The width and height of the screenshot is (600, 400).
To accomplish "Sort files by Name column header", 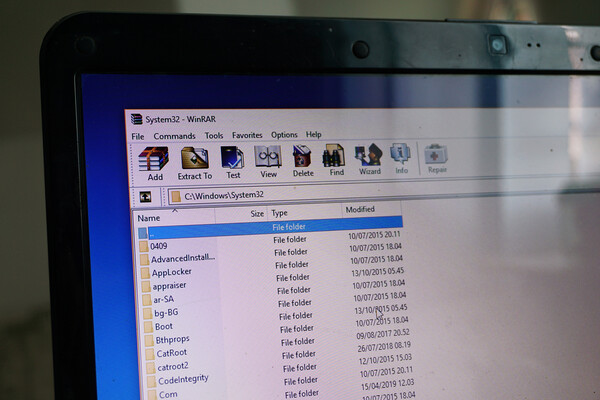I will (x=149, y=217).
